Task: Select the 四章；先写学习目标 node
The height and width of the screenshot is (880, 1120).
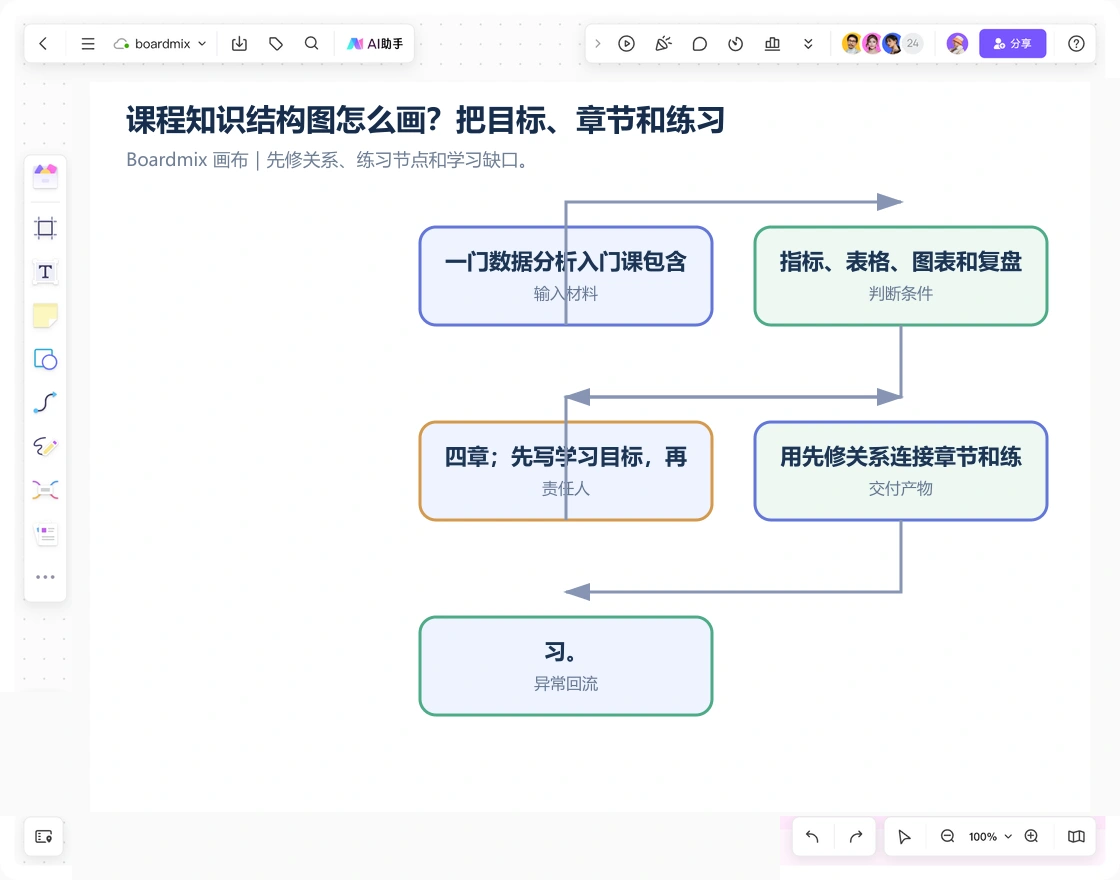Action: pos(566,471)
